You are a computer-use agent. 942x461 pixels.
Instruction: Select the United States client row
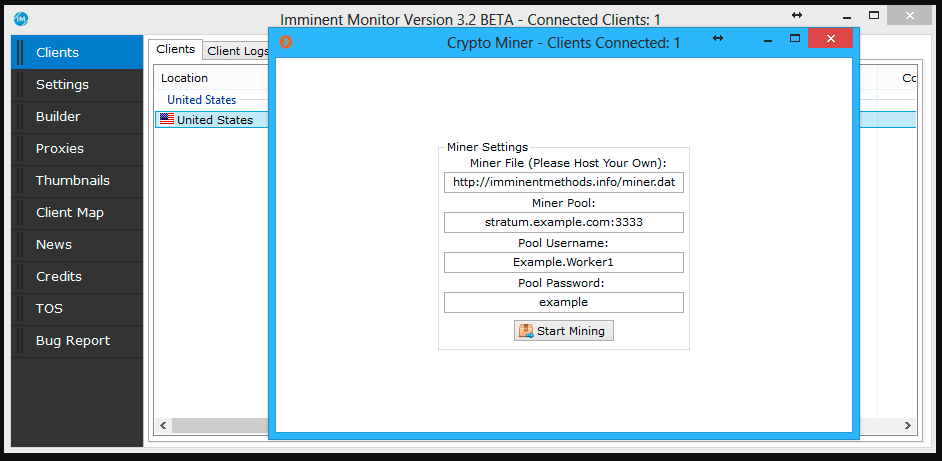click(211, 120)
